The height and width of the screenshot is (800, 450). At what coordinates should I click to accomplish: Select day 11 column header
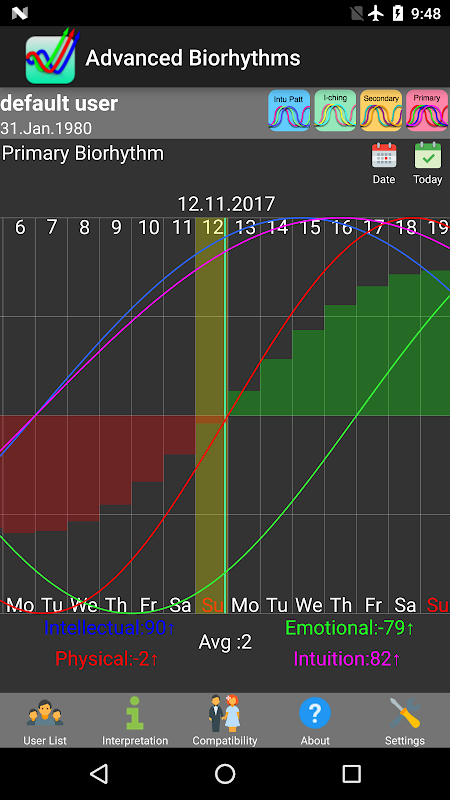(180, 228)
